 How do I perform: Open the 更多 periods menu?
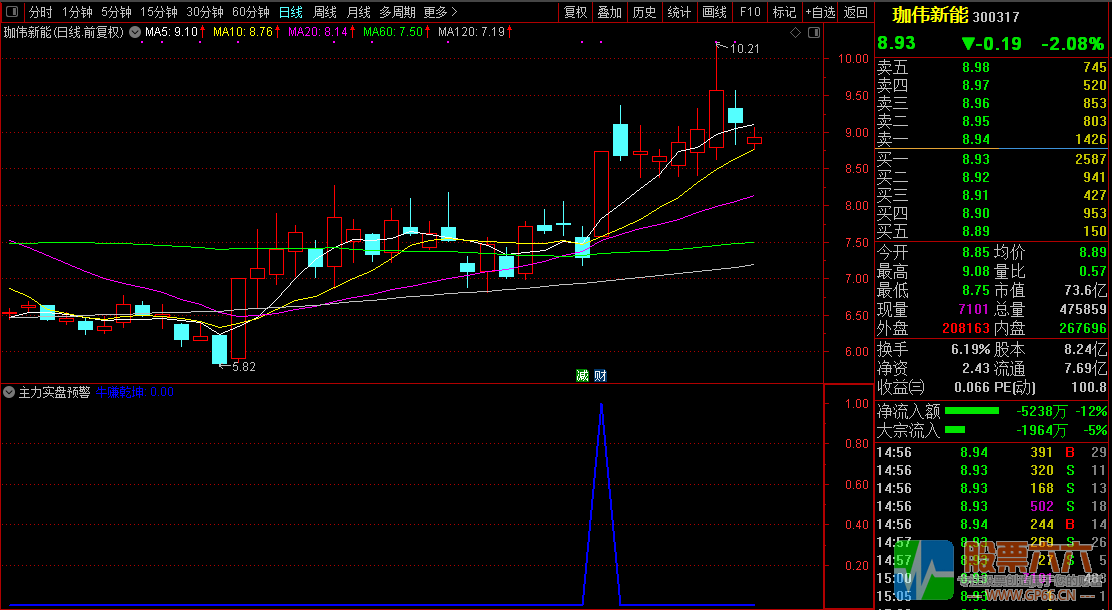[x=440, y=12]
